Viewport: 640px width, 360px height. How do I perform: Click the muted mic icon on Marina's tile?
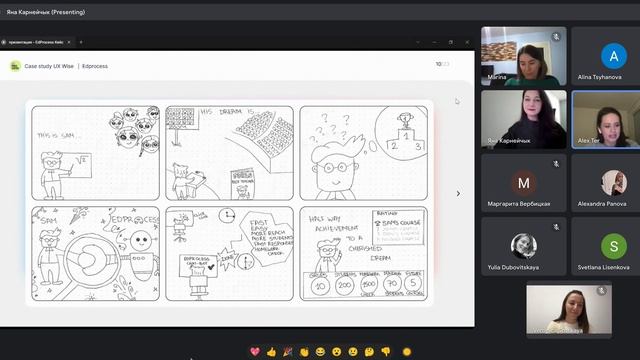[556, 37]
